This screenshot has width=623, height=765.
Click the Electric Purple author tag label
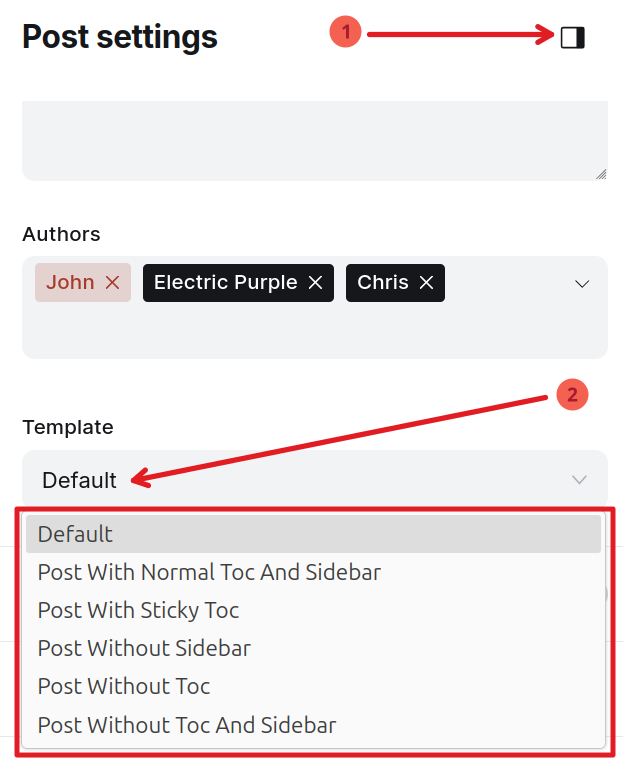point(225,283)
